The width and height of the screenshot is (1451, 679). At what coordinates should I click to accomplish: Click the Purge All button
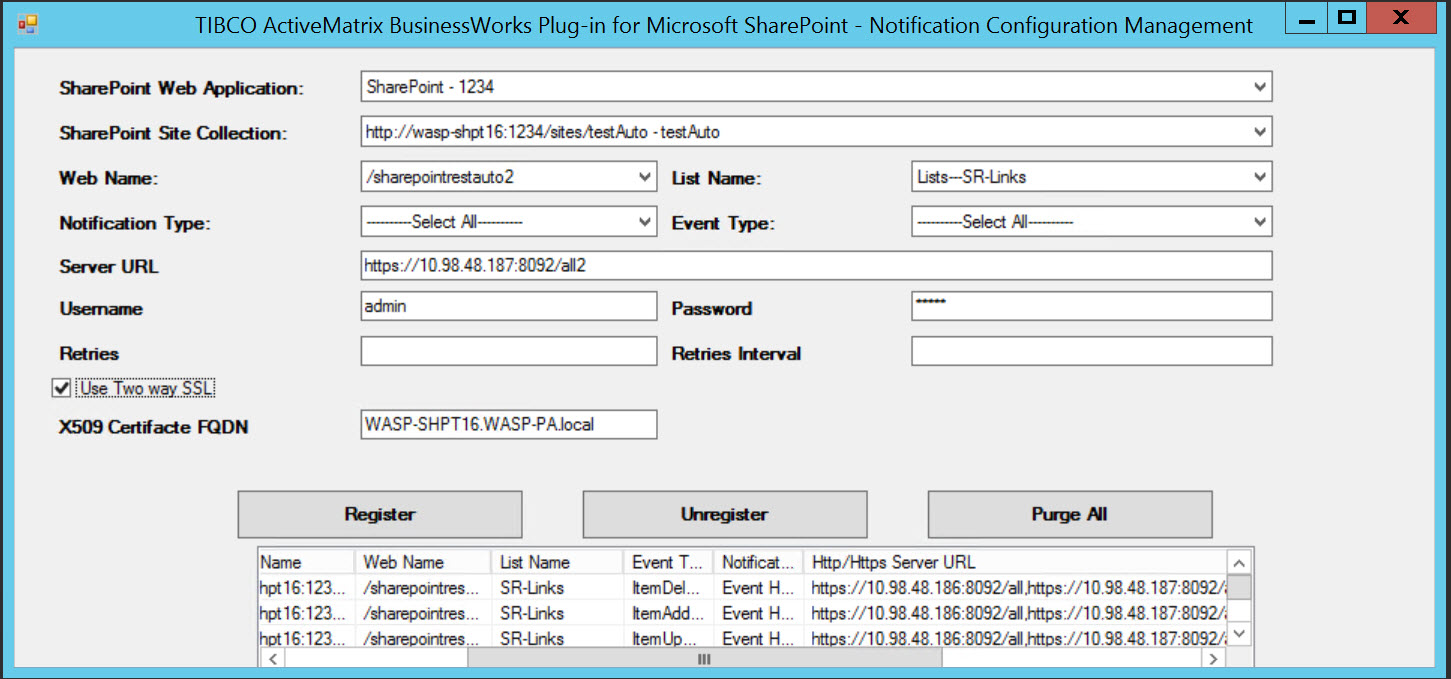[x=1069, y=514]
